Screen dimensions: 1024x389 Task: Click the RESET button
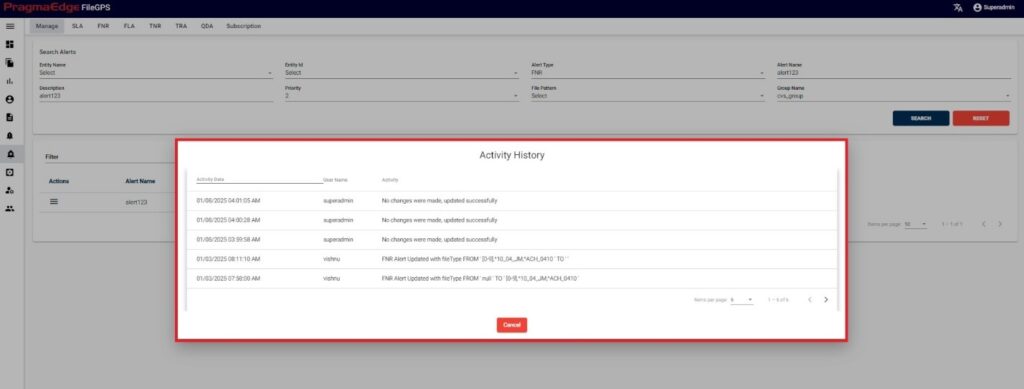980,118
